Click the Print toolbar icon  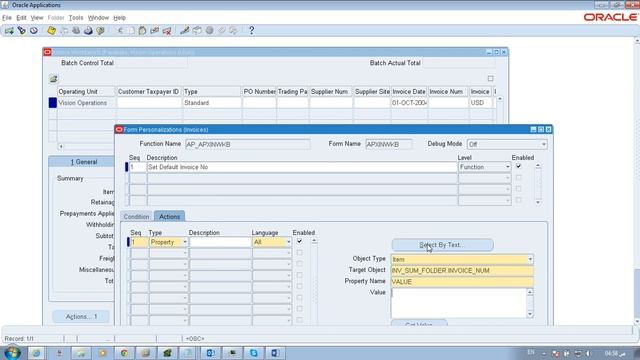[88, 31]
